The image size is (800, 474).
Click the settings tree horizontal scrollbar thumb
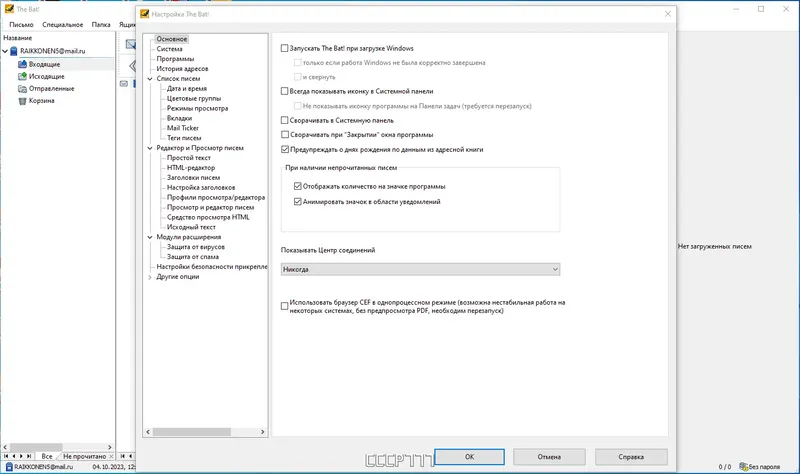[x=192, y=432]
